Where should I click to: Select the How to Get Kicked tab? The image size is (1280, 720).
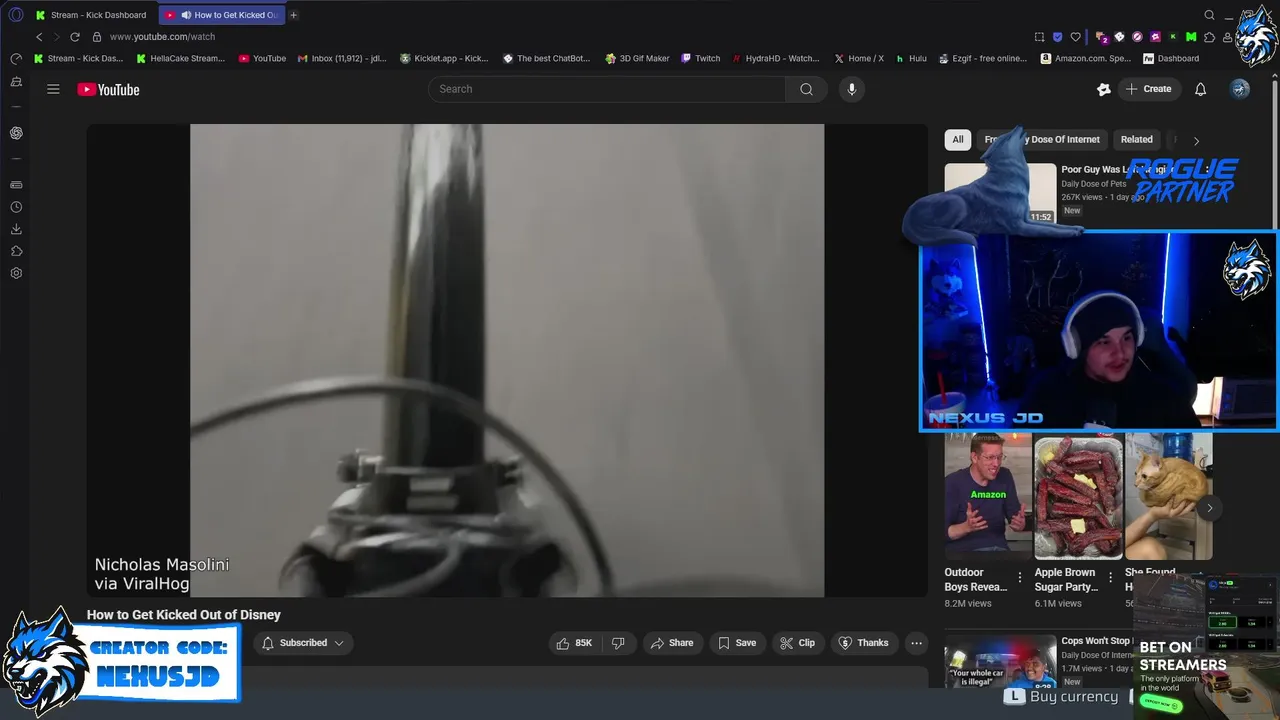pyautogui.click(x=223, y=15)
